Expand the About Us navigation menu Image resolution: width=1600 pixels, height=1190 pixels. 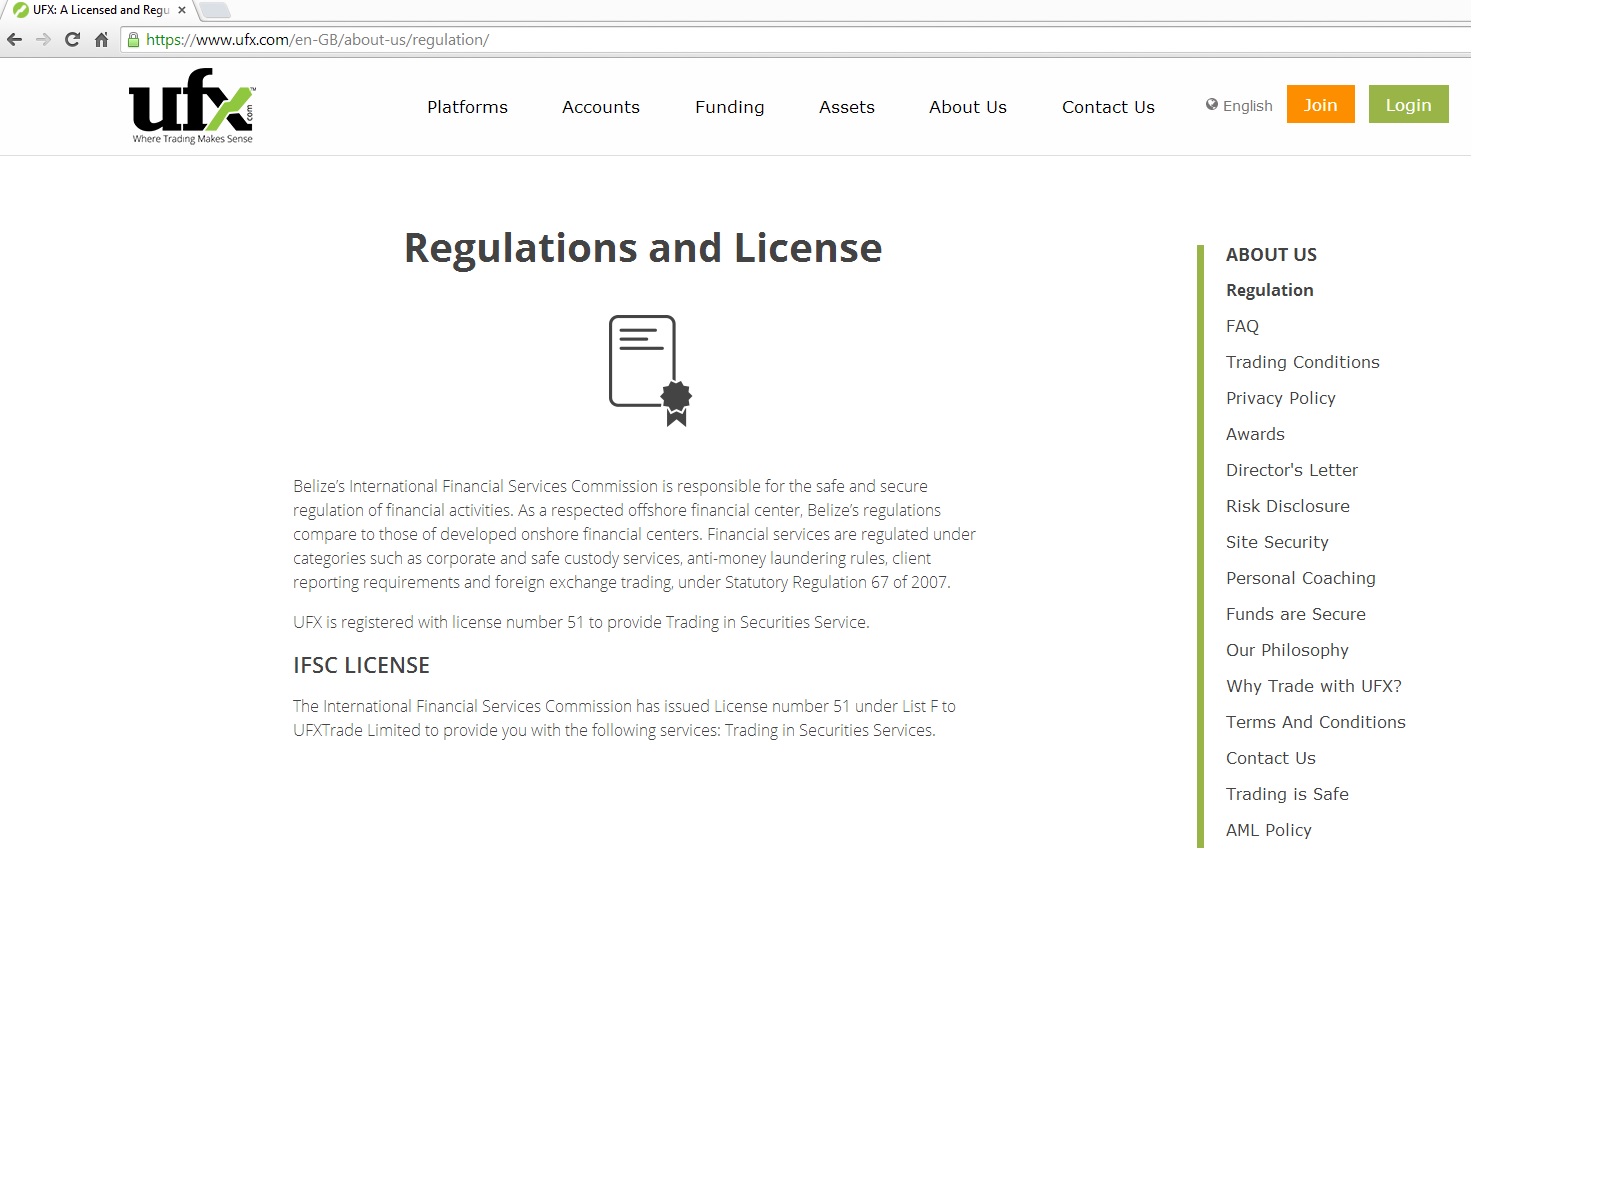(x=967, y=107)
